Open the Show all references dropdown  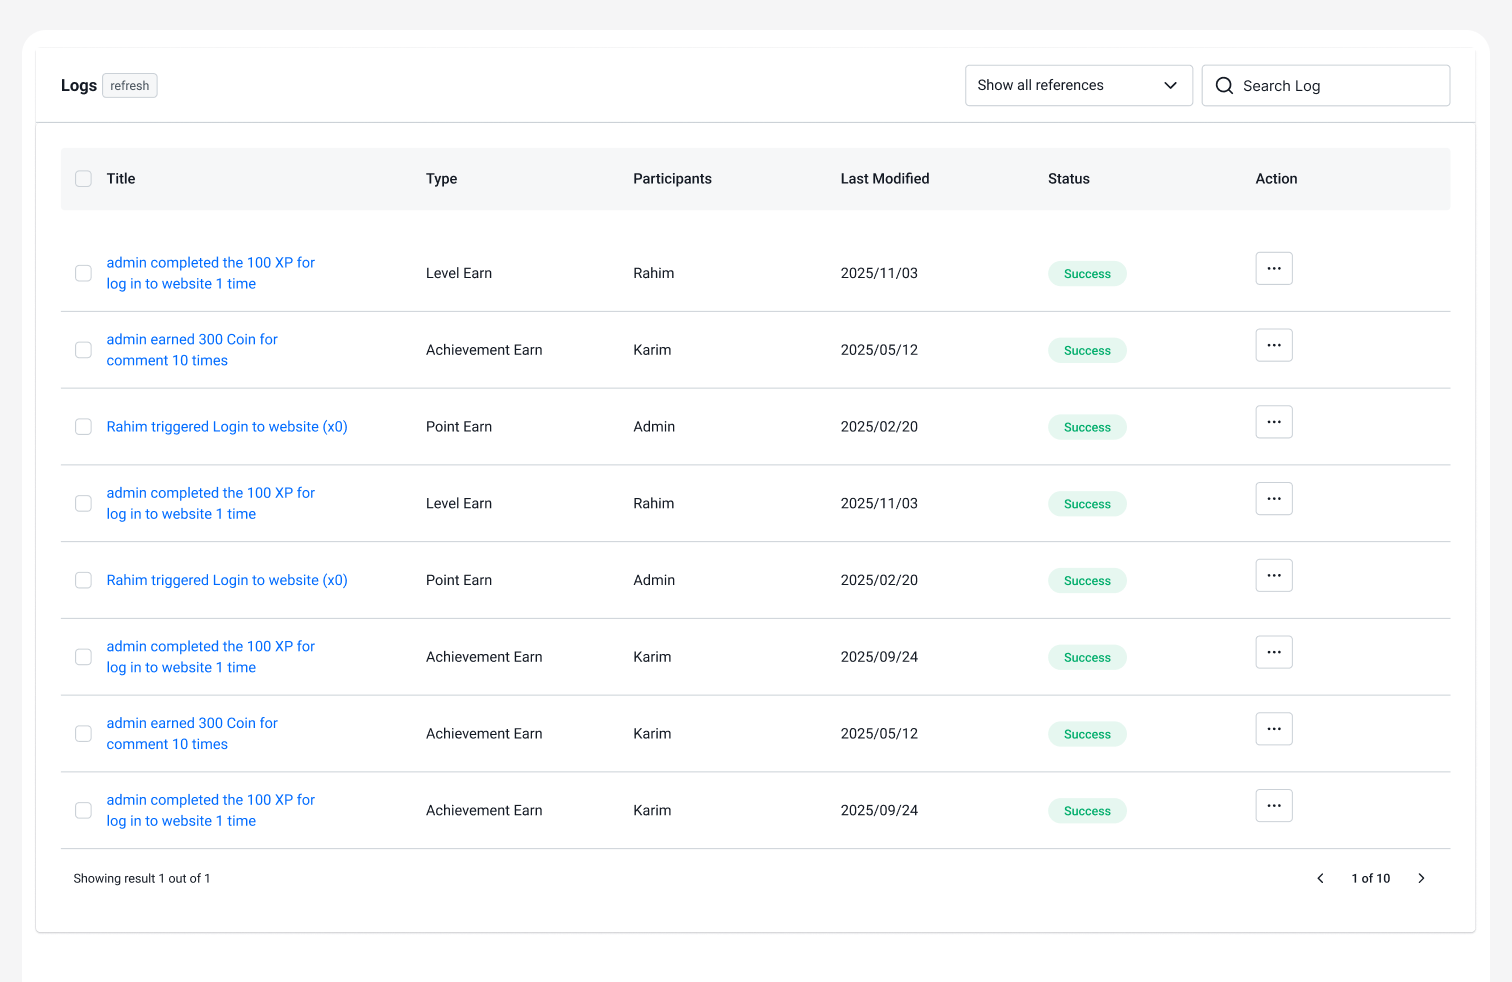(1040, 86)
